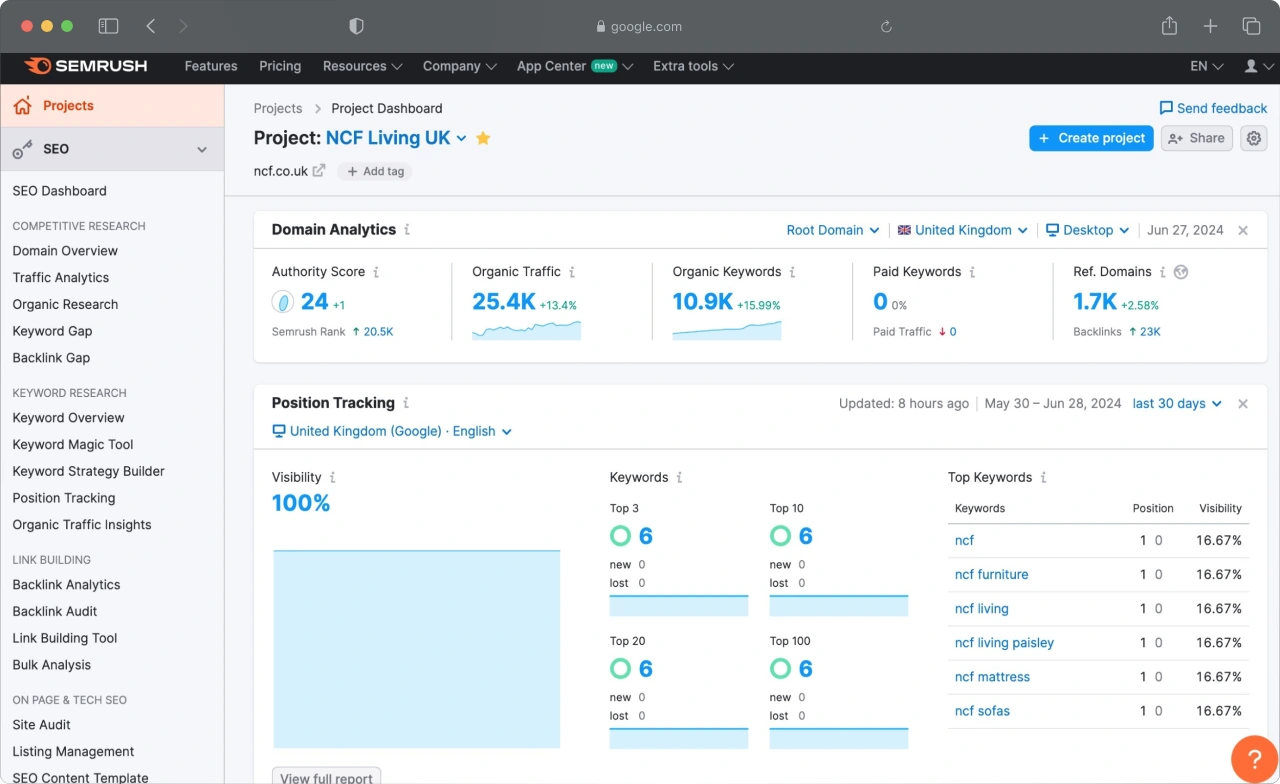Open ncf sofas keyword link

point(983,711)
